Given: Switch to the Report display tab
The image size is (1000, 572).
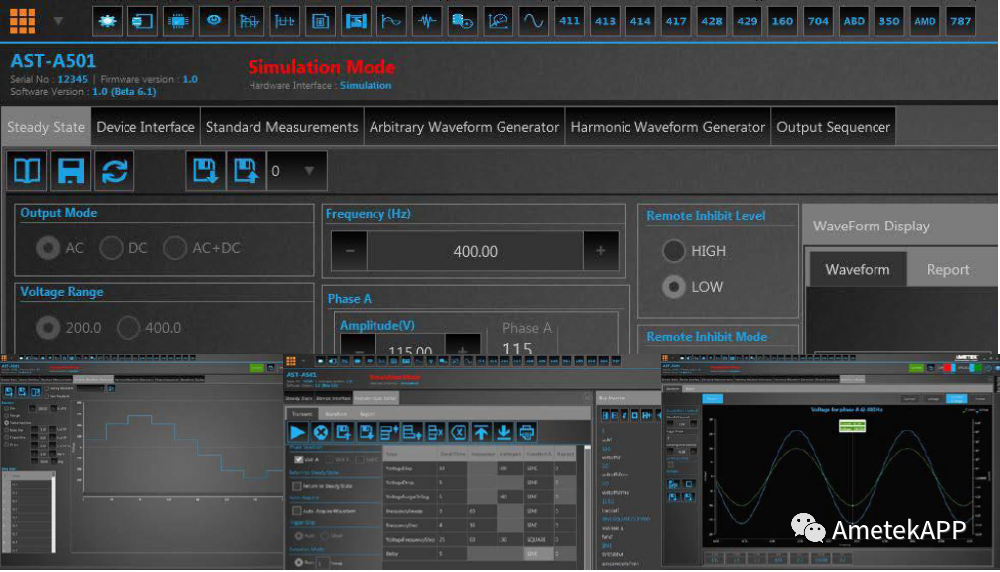Looking at the screenshot, I should click(x=948, y=269).
